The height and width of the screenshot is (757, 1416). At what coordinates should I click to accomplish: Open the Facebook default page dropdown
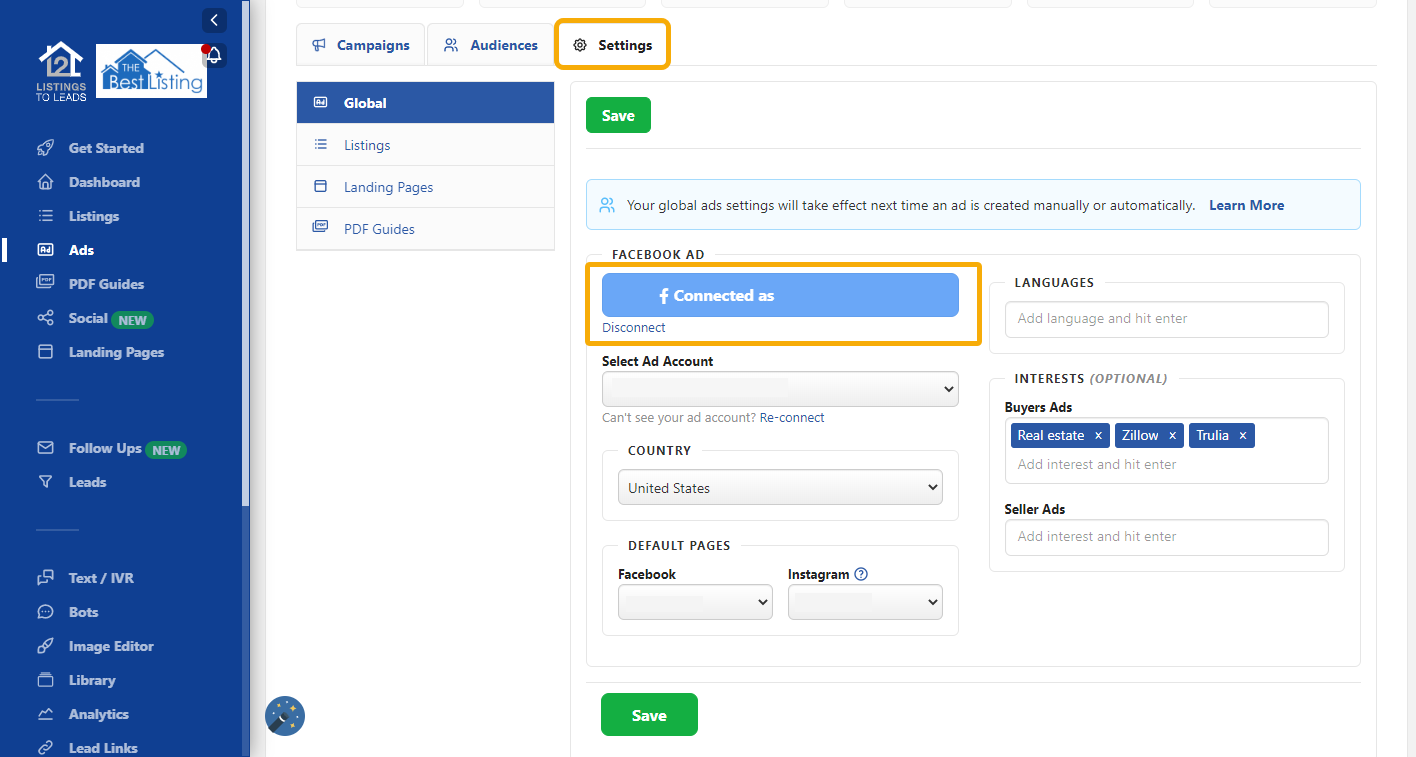point(695,602)
